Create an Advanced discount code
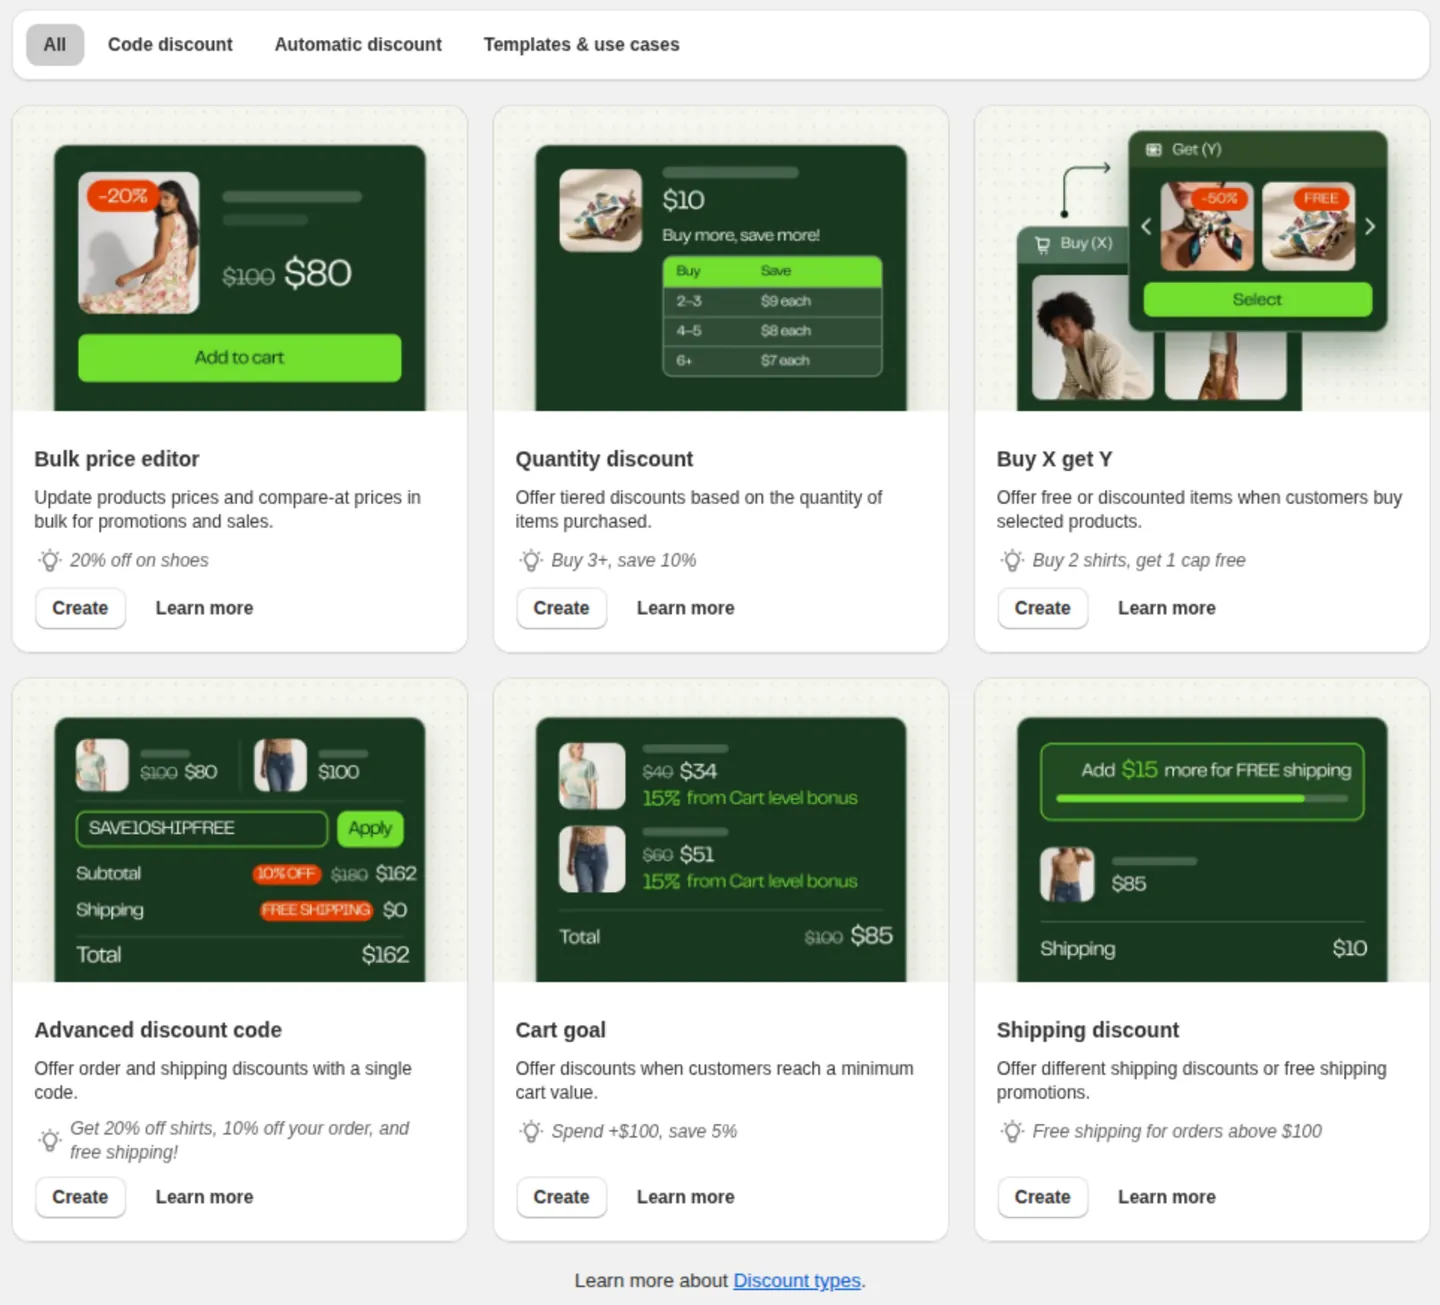Screen dimensions: 1440x1305 click(x=80, y=1197)
